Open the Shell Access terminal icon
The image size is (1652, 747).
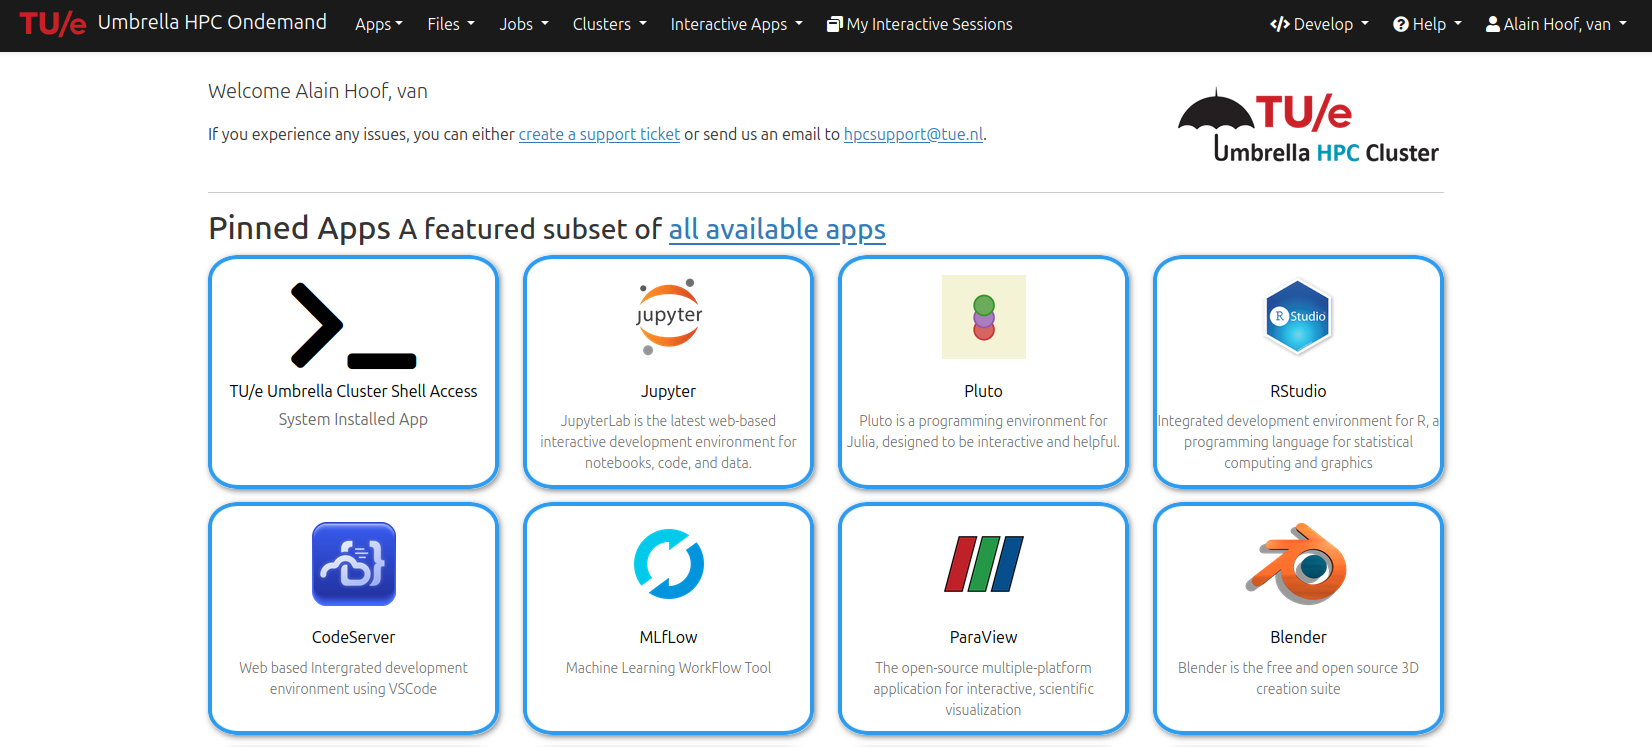353,325
